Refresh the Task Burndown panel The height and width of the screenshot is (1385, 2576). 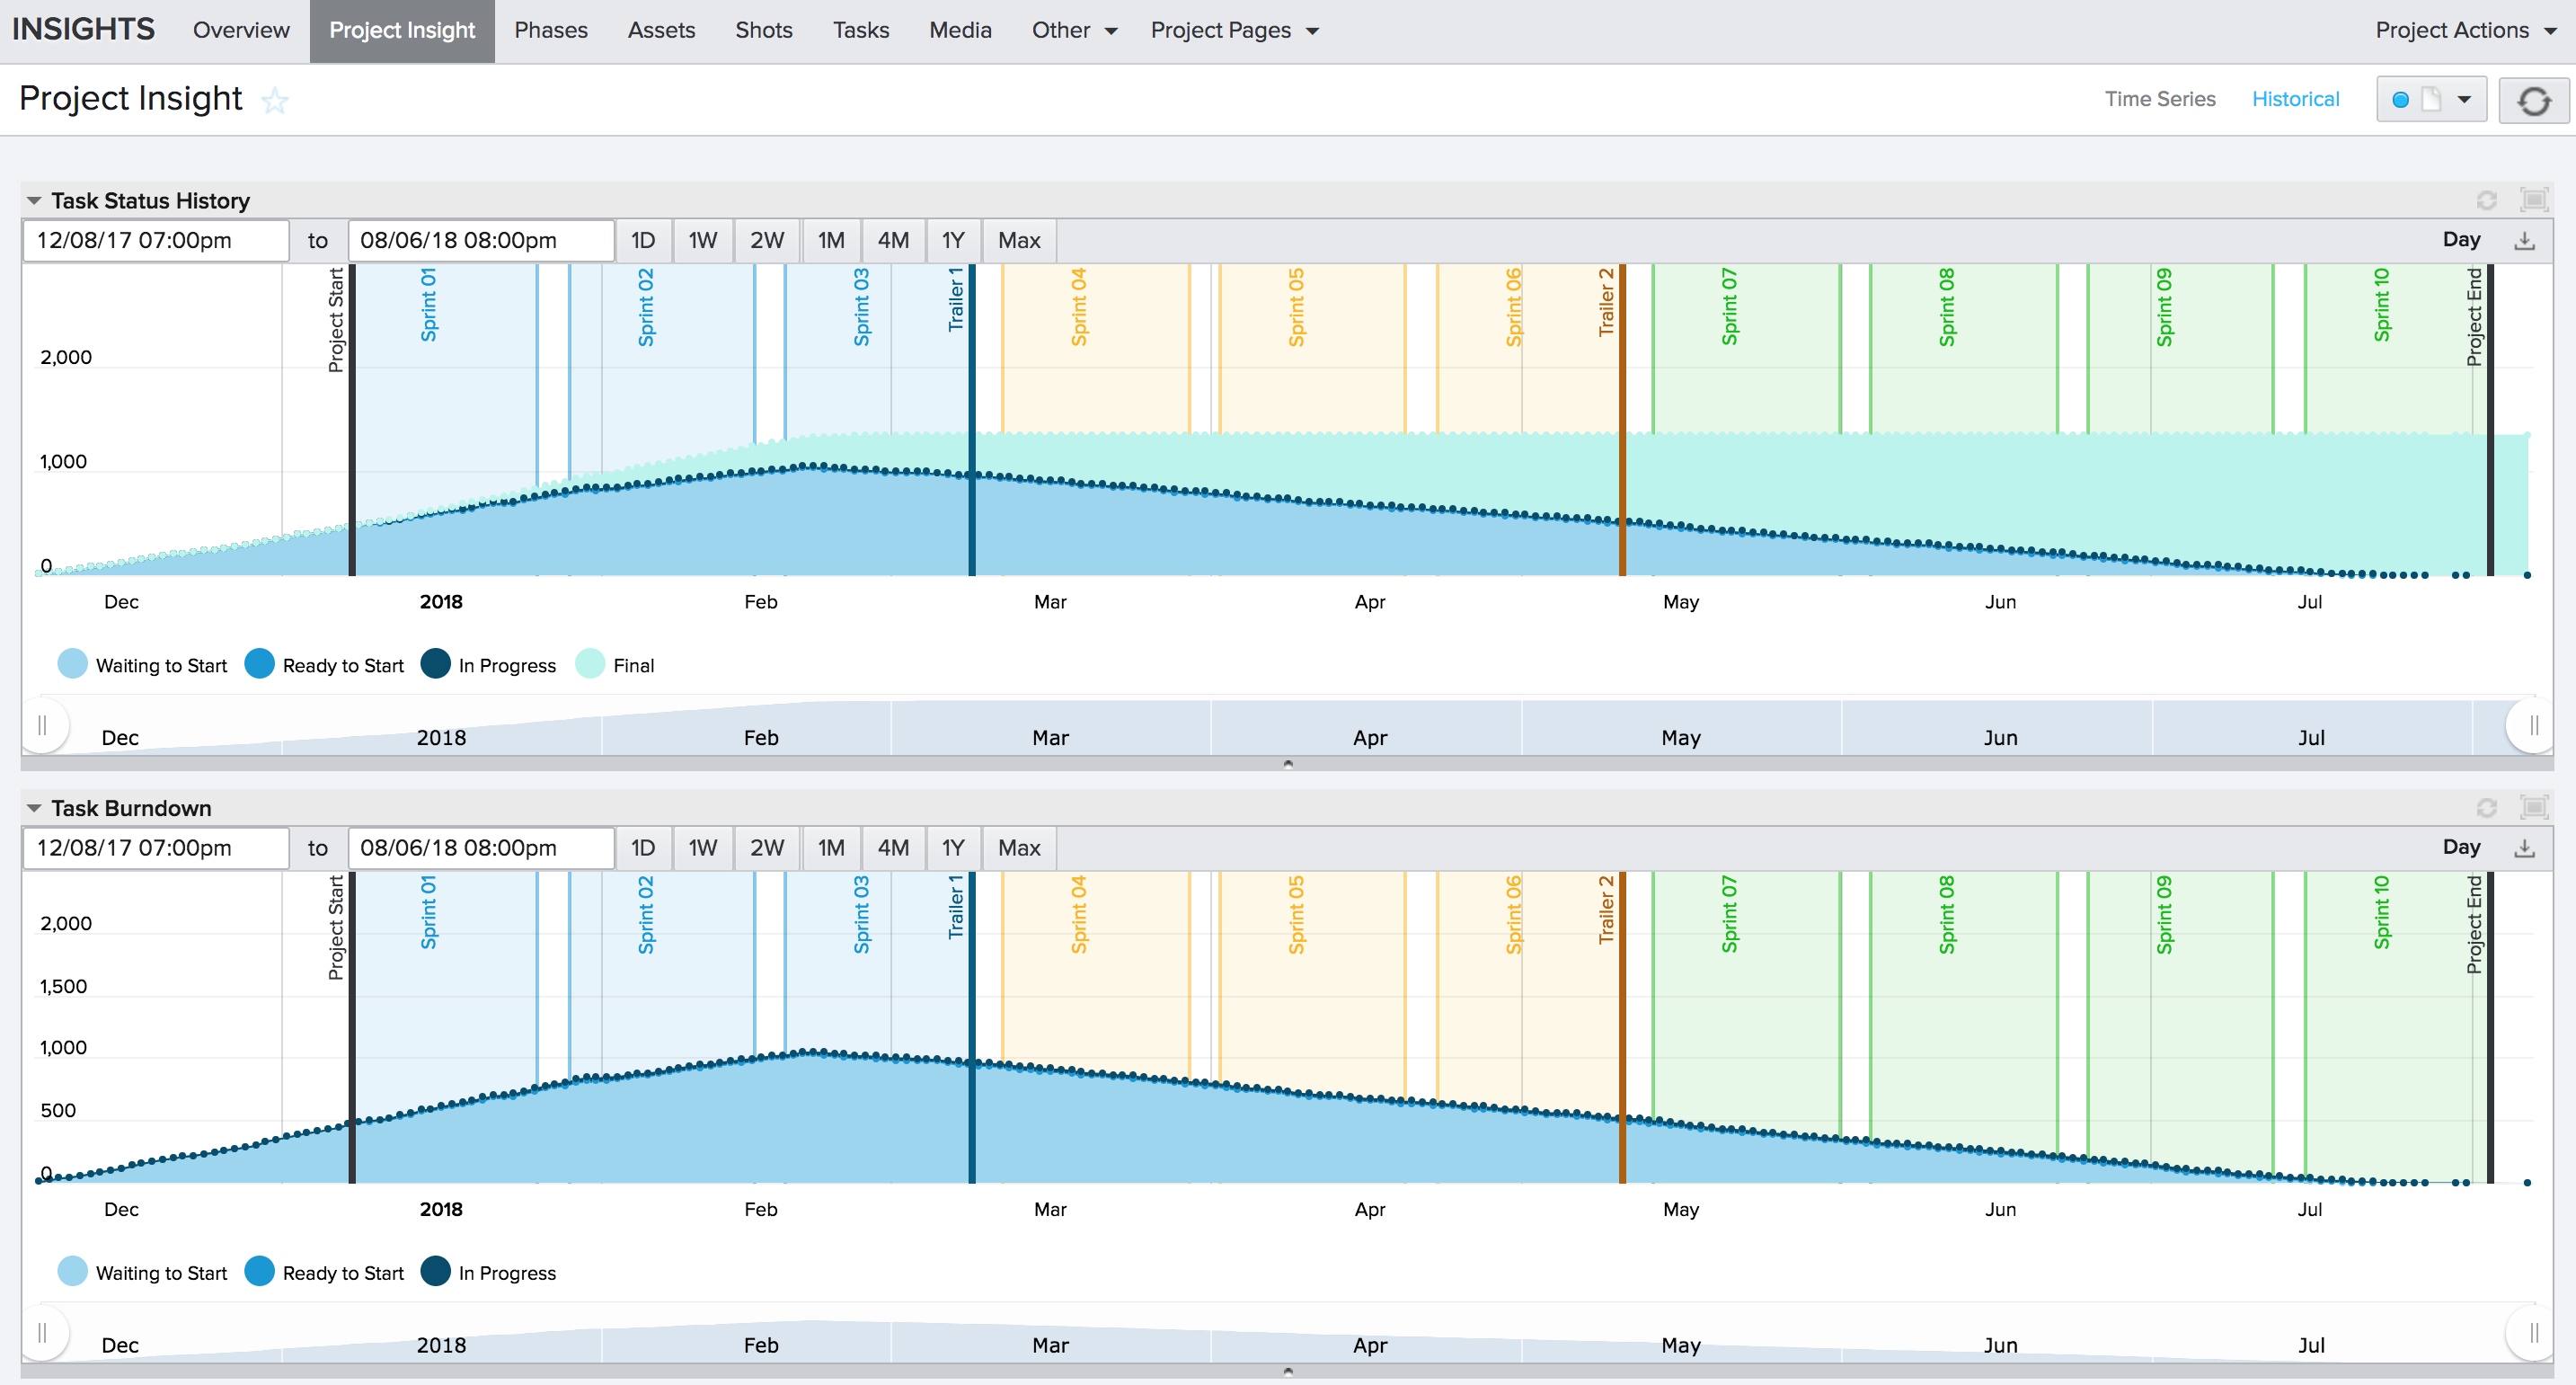[2486, 807]
